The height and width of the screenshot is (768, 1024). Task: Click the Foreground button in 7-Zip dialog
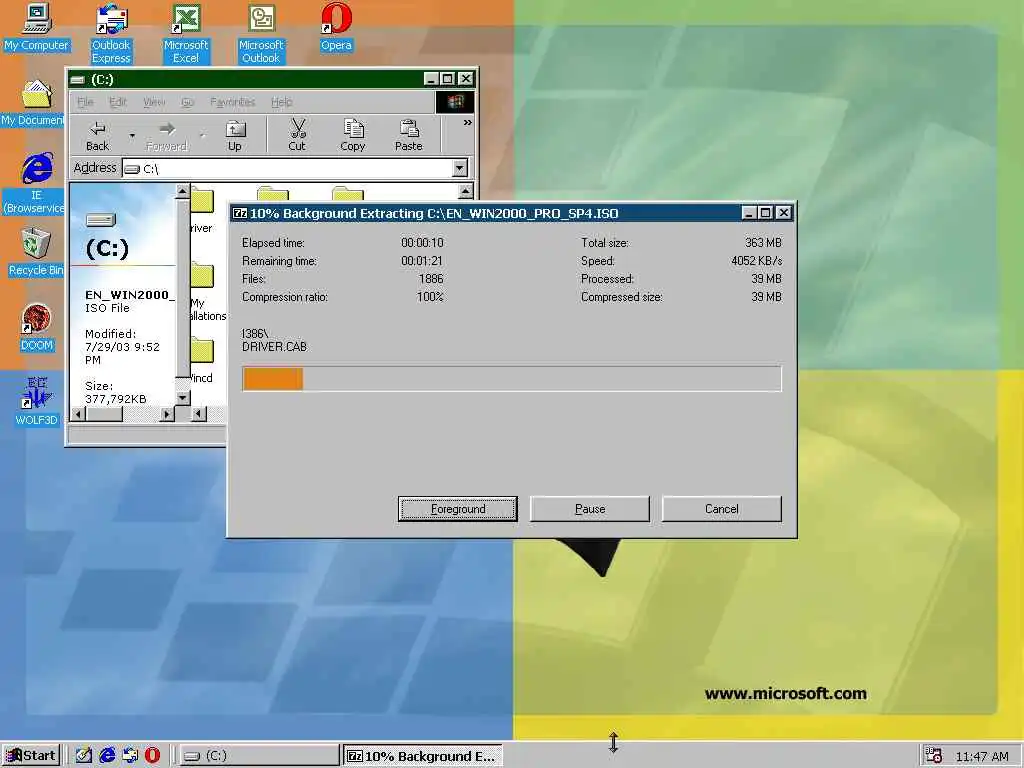pos(458,509)
